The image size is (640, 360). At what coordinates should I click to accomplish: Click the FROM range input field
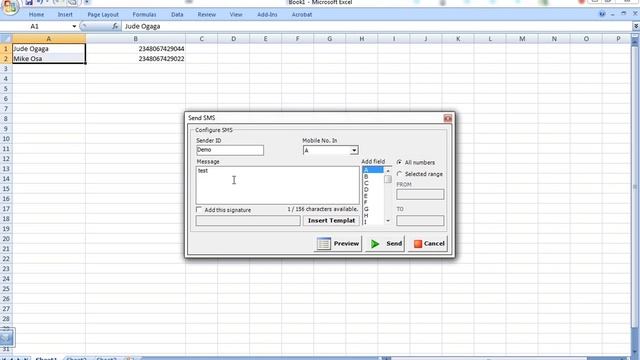420,194
